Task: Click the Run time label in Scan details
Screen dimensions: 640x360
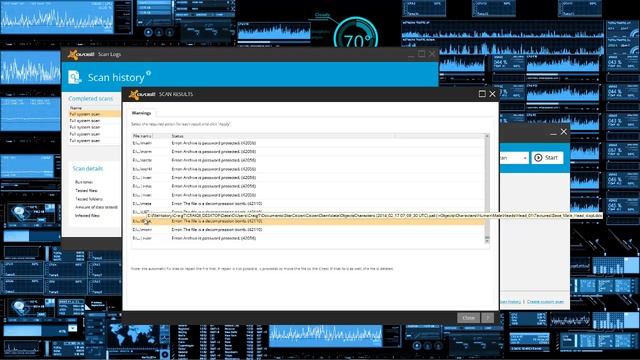Action: (84, 182)
